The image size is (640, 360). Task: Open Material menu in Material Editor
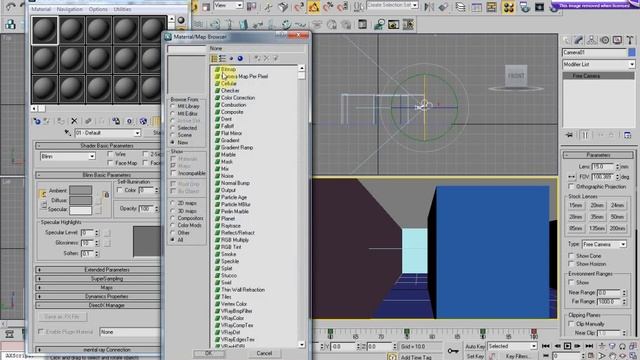tap(41, 9)
